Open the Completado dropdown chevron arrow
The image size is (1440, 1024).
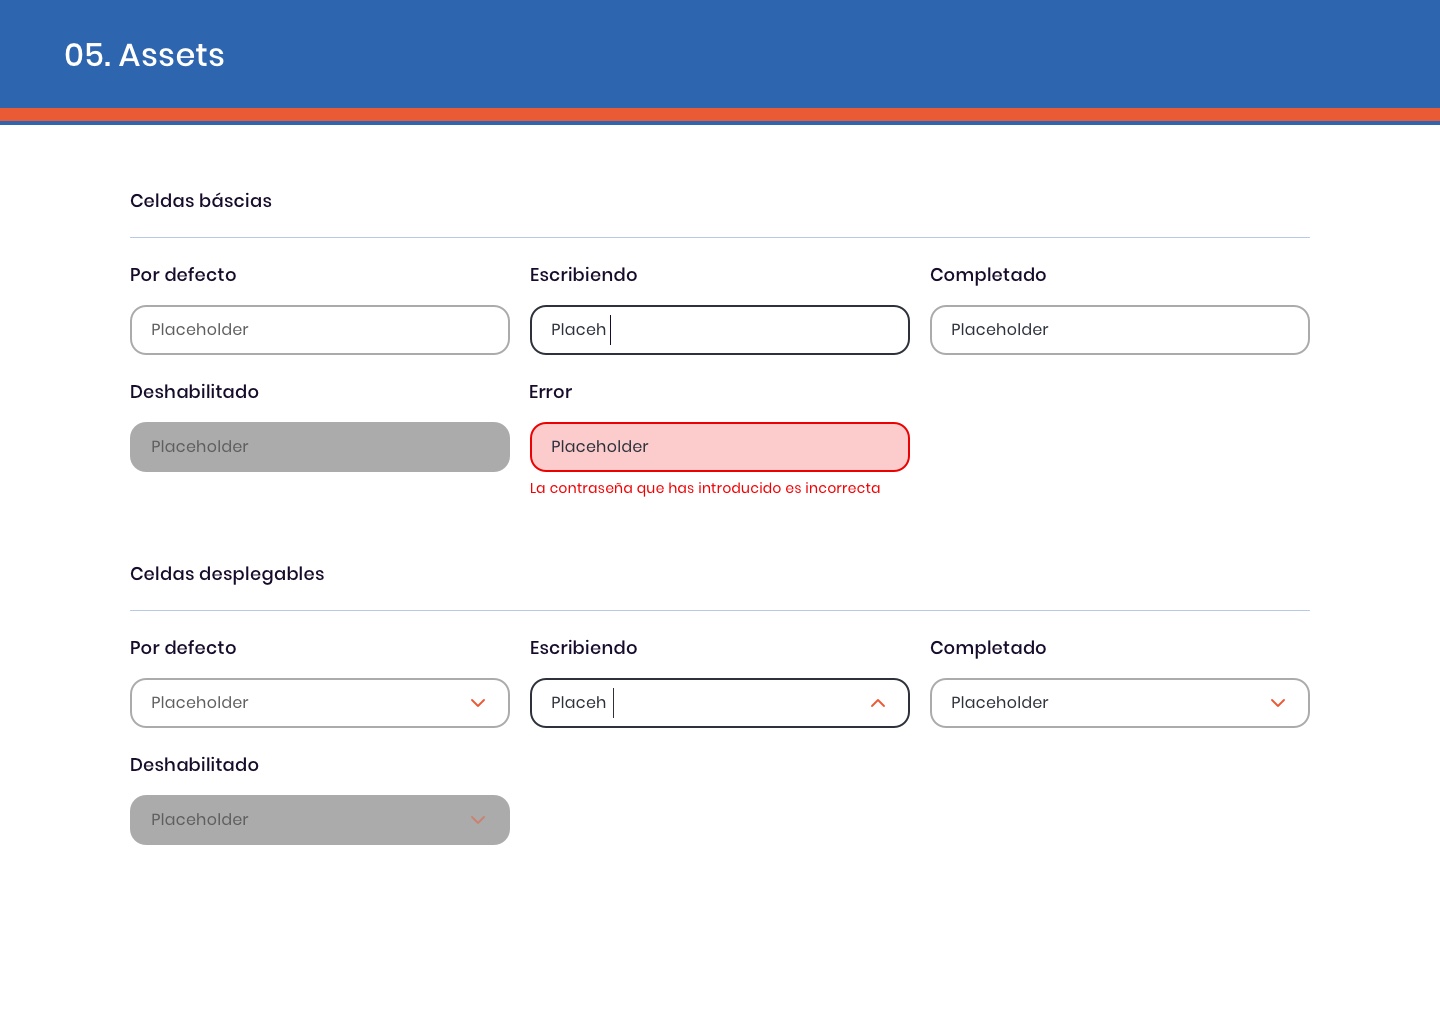(x=1278, y=703)
